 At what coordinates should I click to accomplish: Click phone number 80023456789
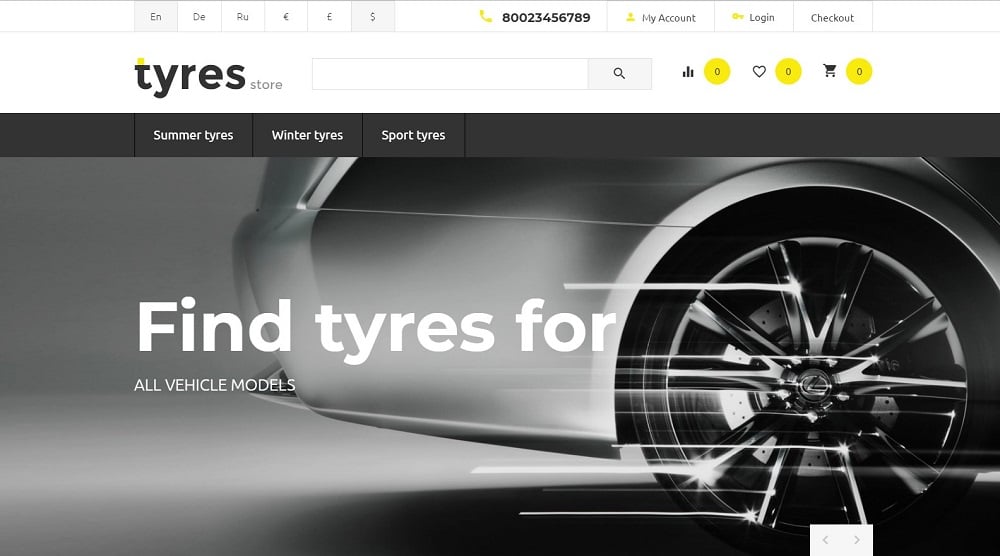pos(546,18)
